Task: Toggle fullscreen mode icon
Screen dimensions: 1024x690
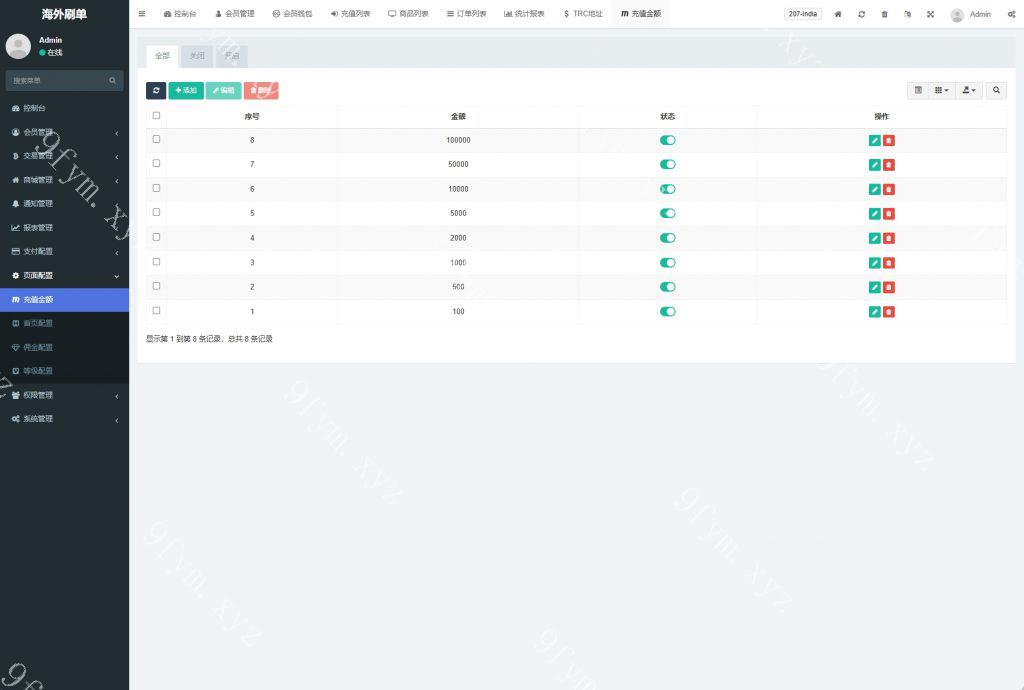Action: [x=930, y=14]
